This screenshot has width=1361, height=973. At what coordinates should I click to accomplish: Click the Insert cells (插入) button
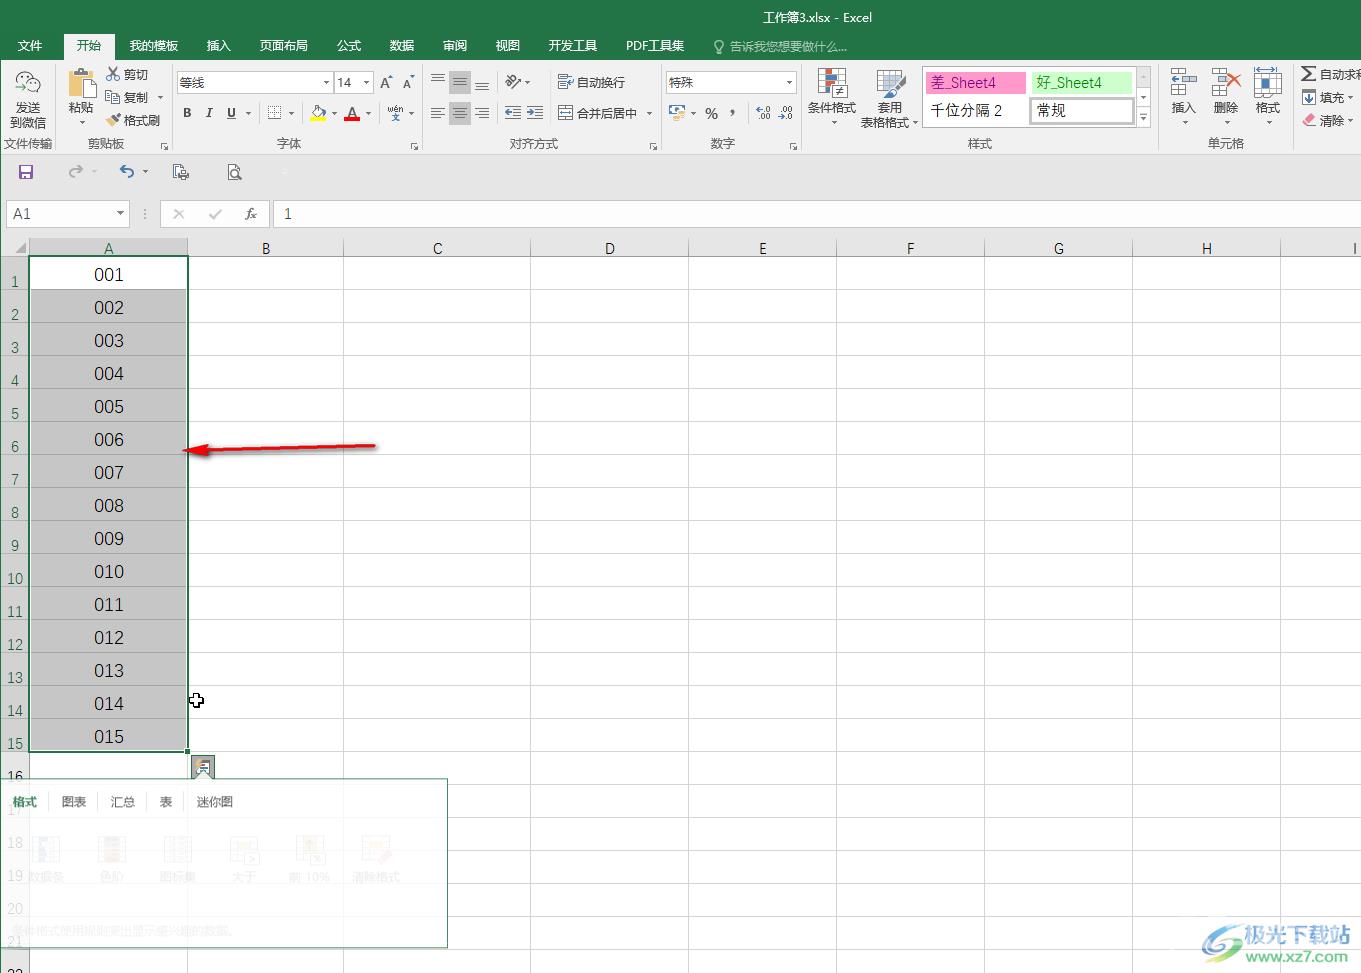1183,97
